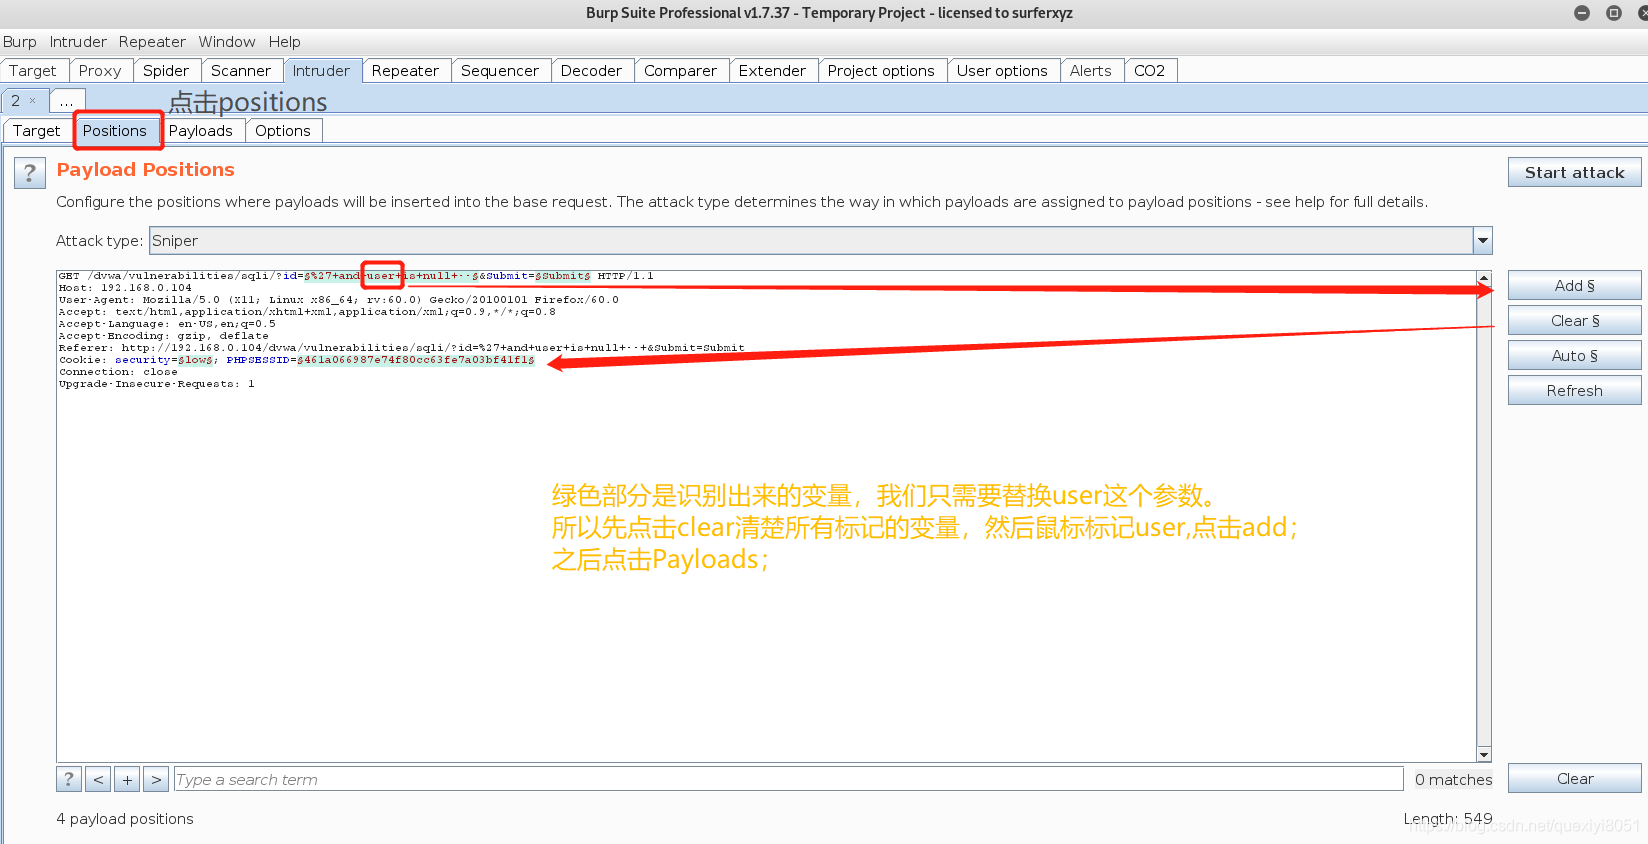The image size is (1648, 844).
Task: Click the Refresh button
Action: pyautogui.click(x=1574, y=390)
